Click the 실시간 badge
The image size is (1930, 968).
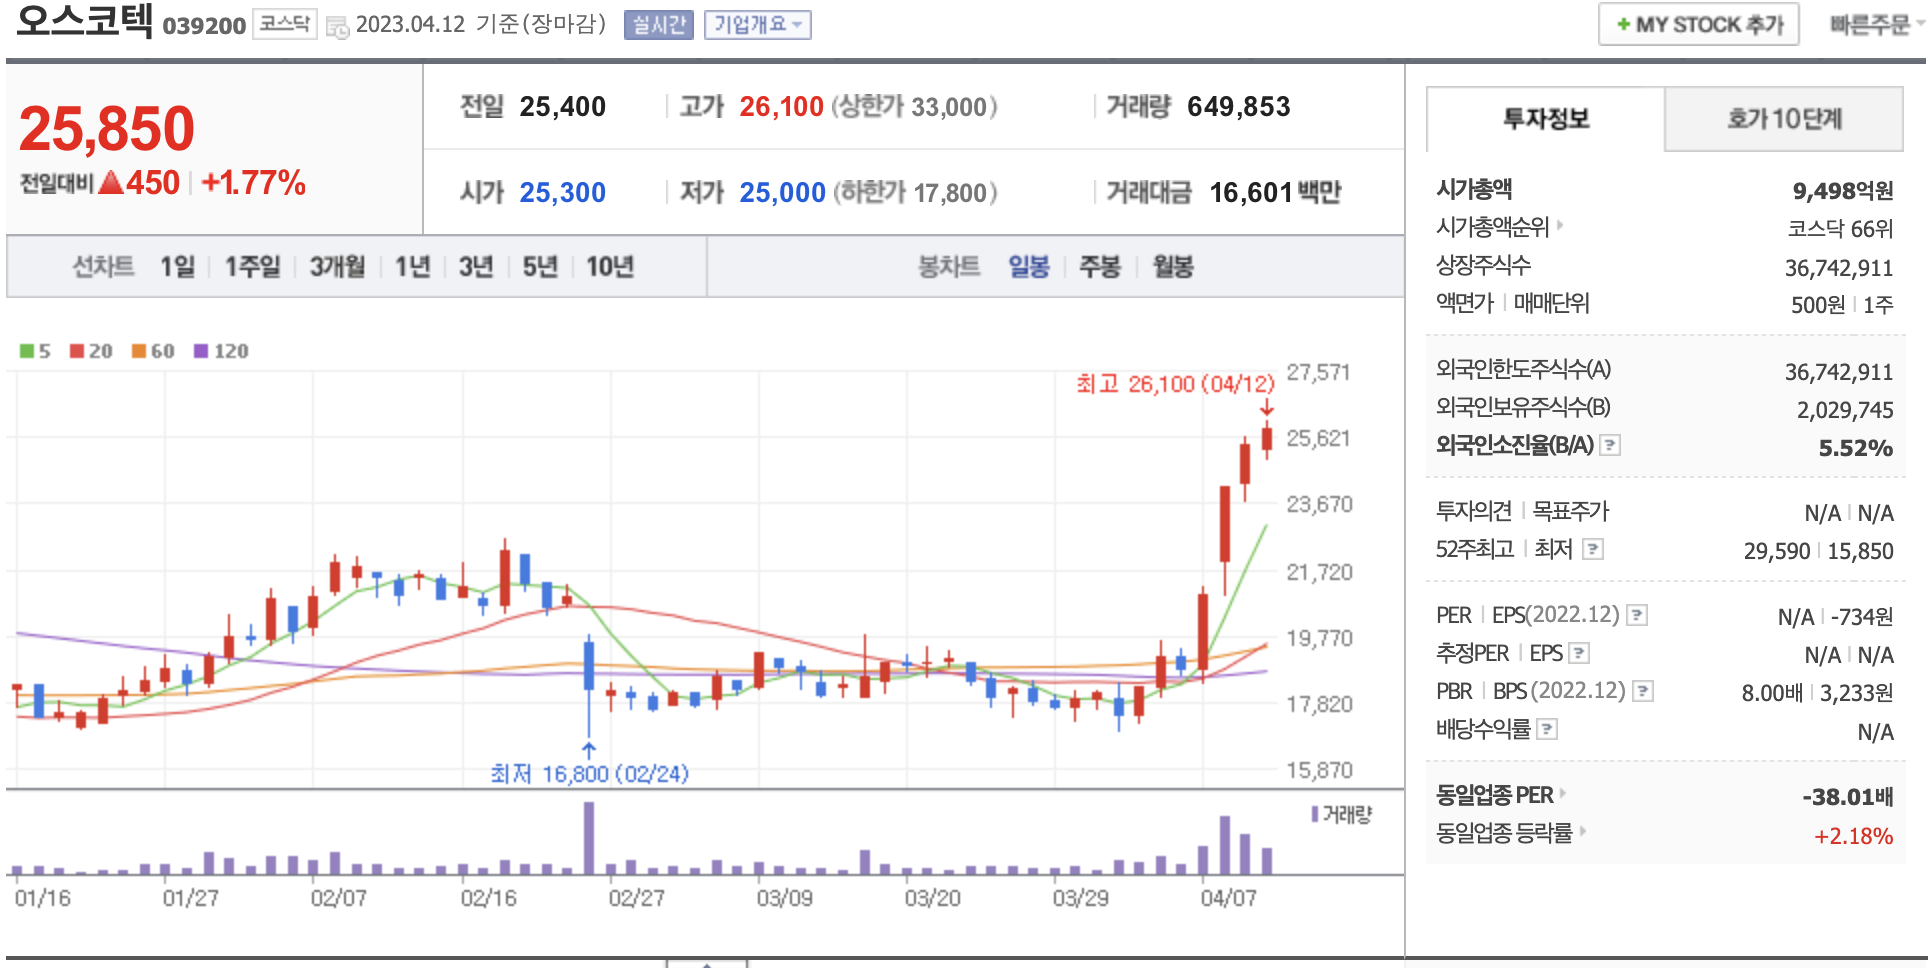pos(658,25)
